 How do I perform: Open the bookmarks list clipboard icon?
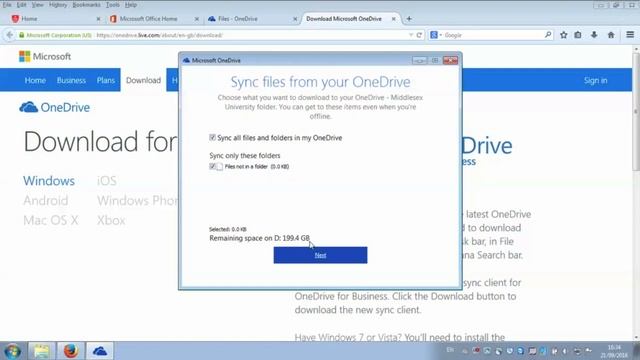coord(578,35)
